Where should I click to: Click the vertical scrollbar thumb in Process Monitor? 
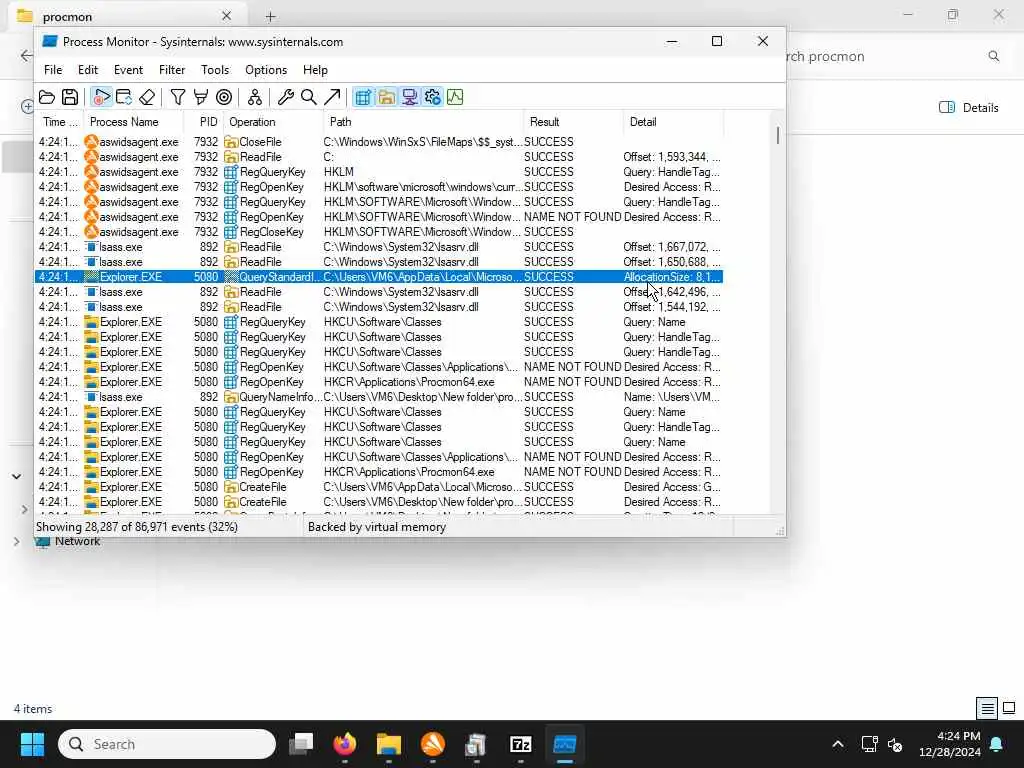pos(777,136)
